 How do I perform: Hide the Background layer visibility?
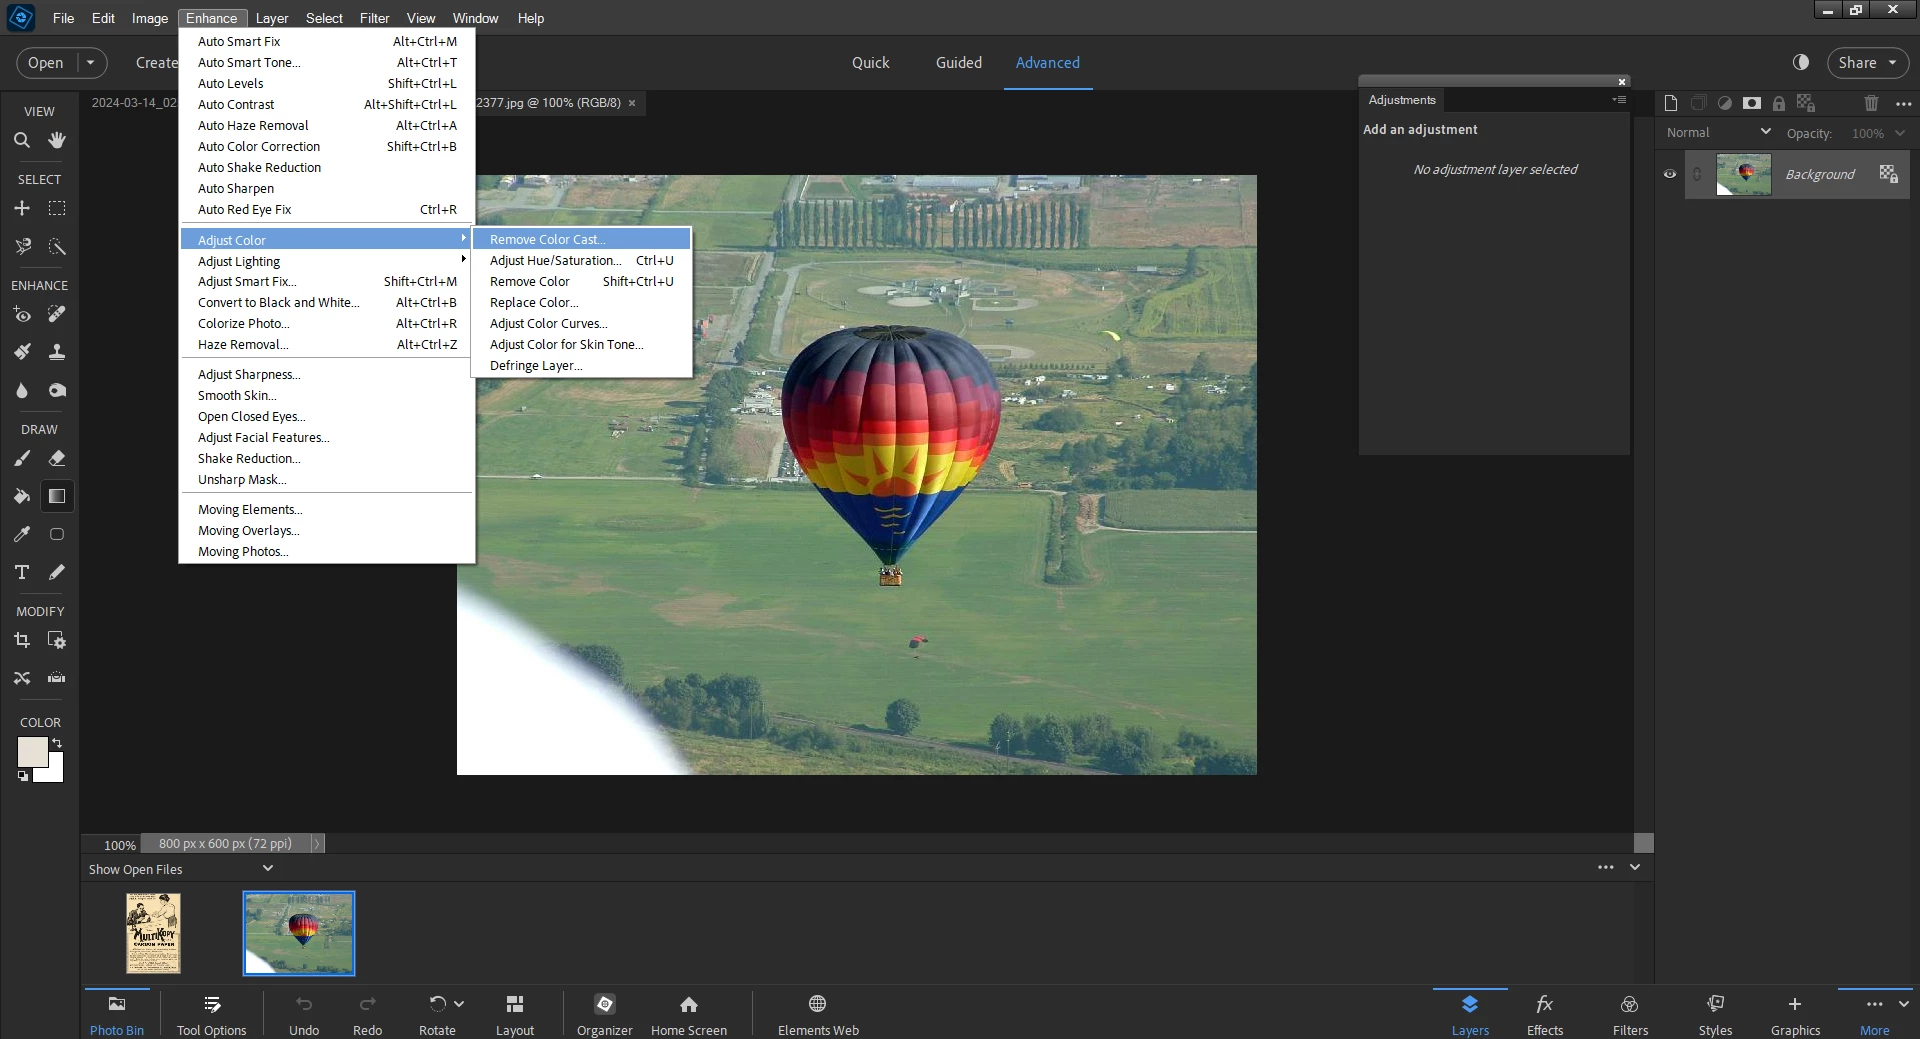[x=1669, y=174]
